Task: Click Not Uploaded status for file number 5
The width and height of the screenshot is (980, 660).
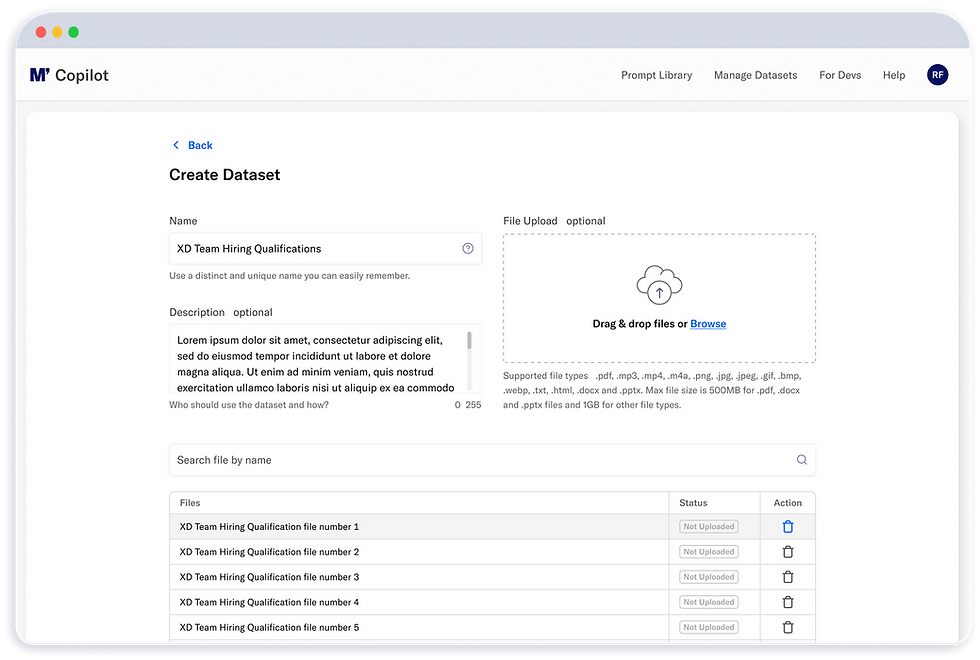Action: click(x=709, y=627)
